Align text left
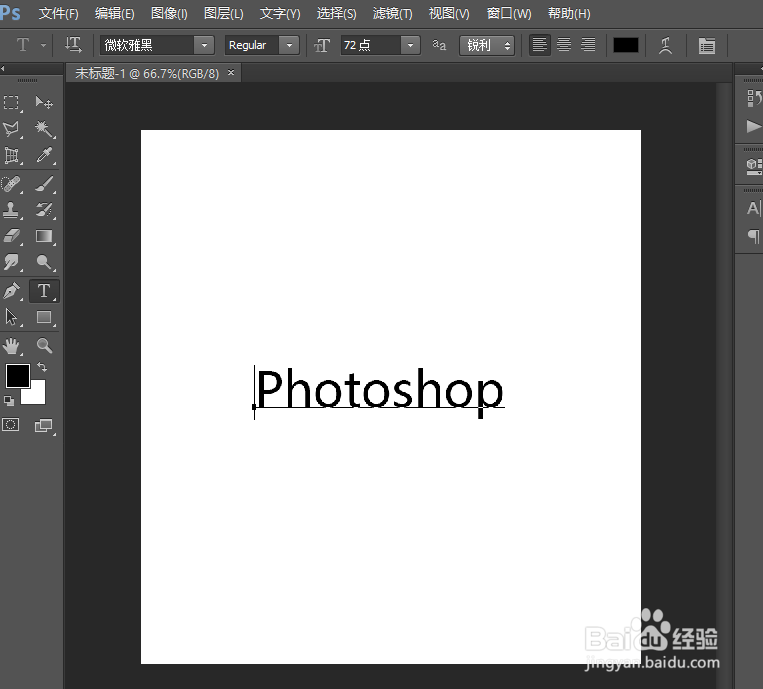 pos(540,45)
